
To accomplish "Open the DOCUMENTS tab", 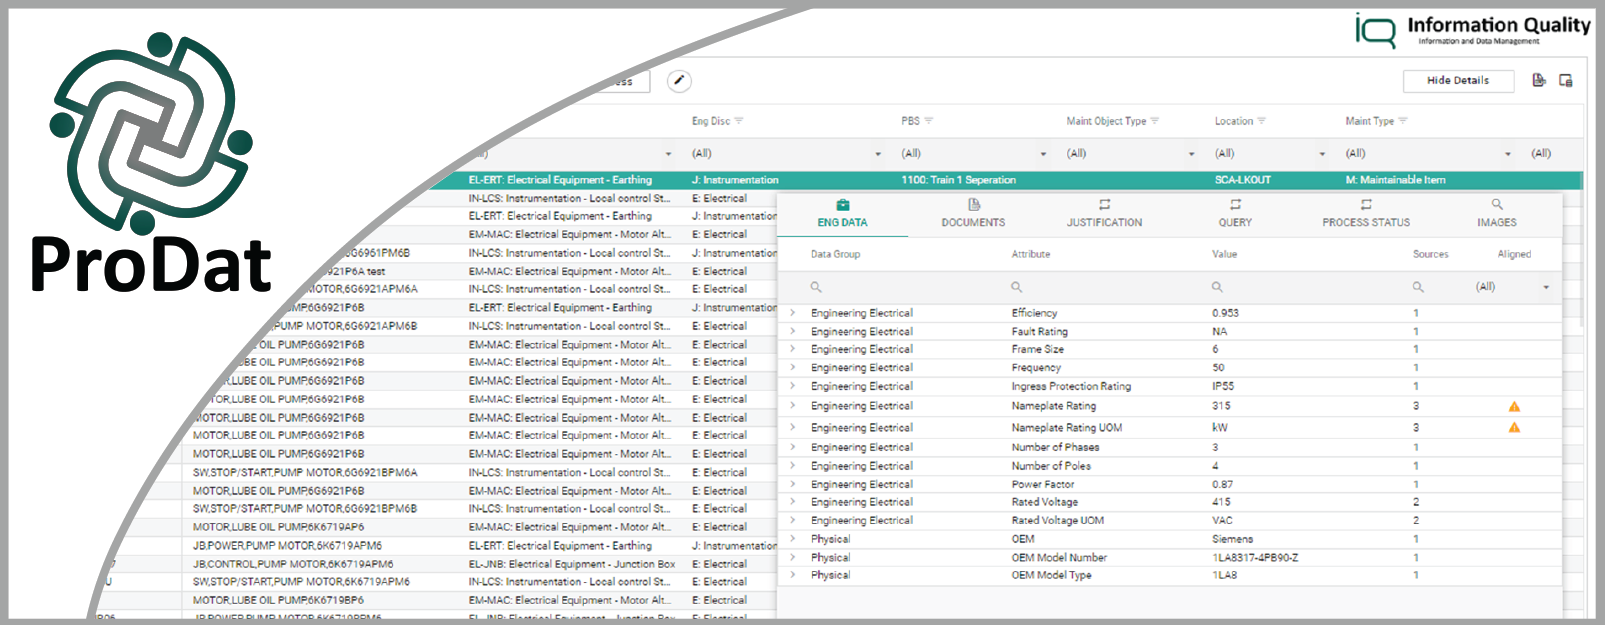I will [x=973, y=214].
